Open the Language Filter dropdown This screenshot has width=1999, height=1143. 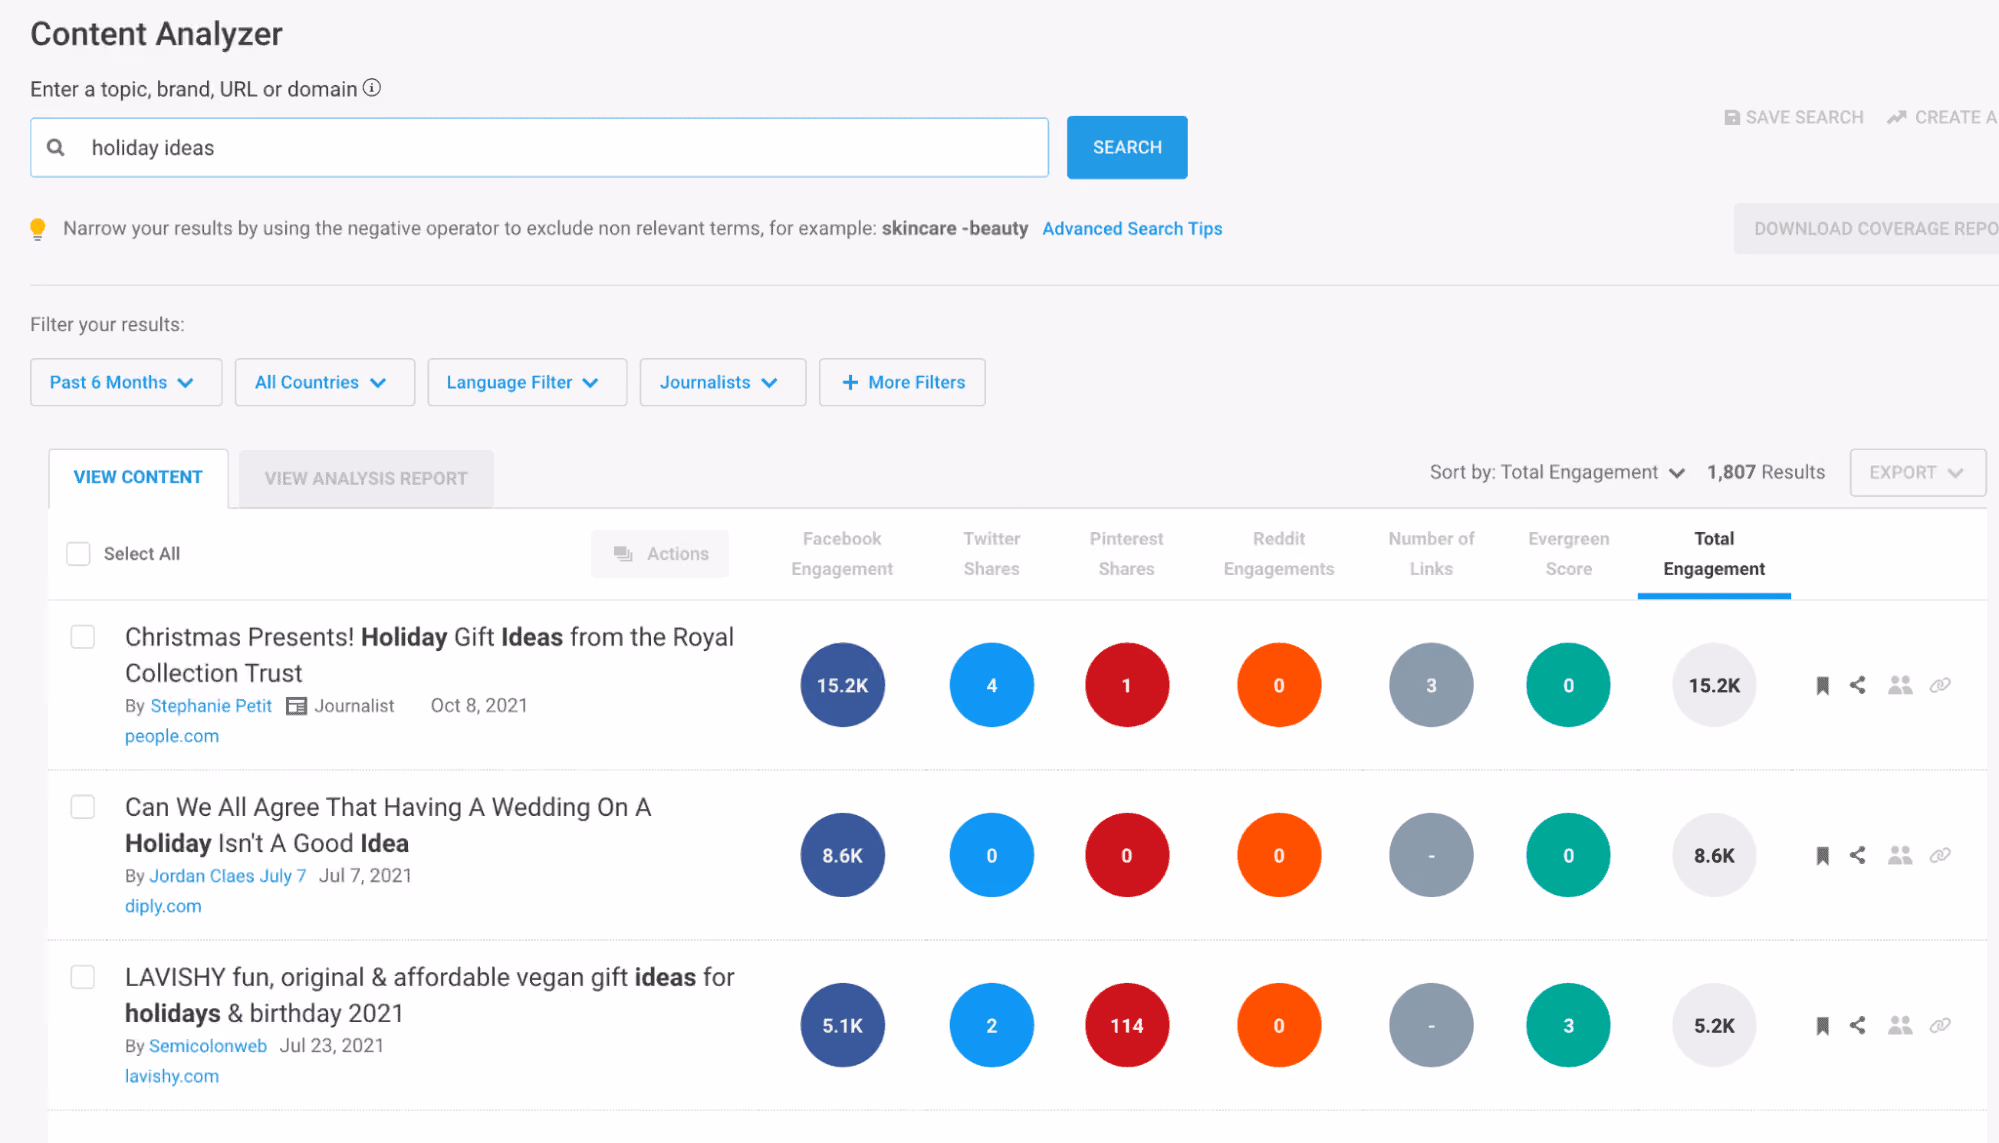[527, 382]
